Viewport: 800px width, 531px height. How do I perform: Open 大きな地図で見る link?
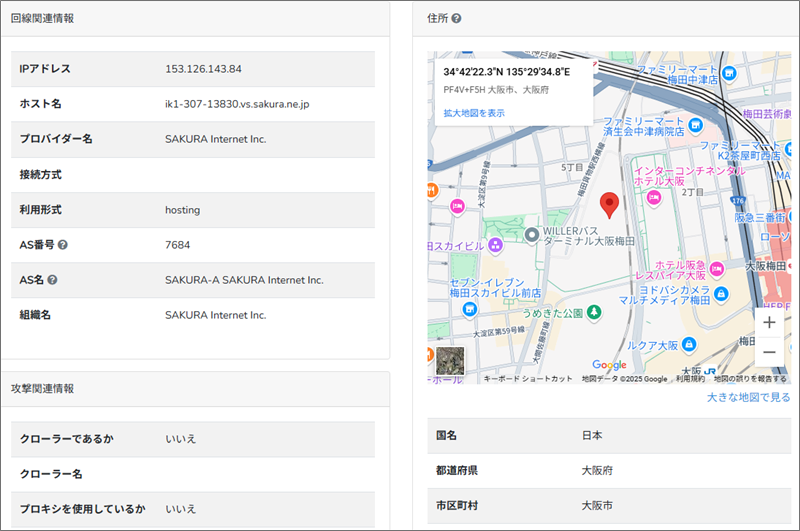[x=748, y=397]
